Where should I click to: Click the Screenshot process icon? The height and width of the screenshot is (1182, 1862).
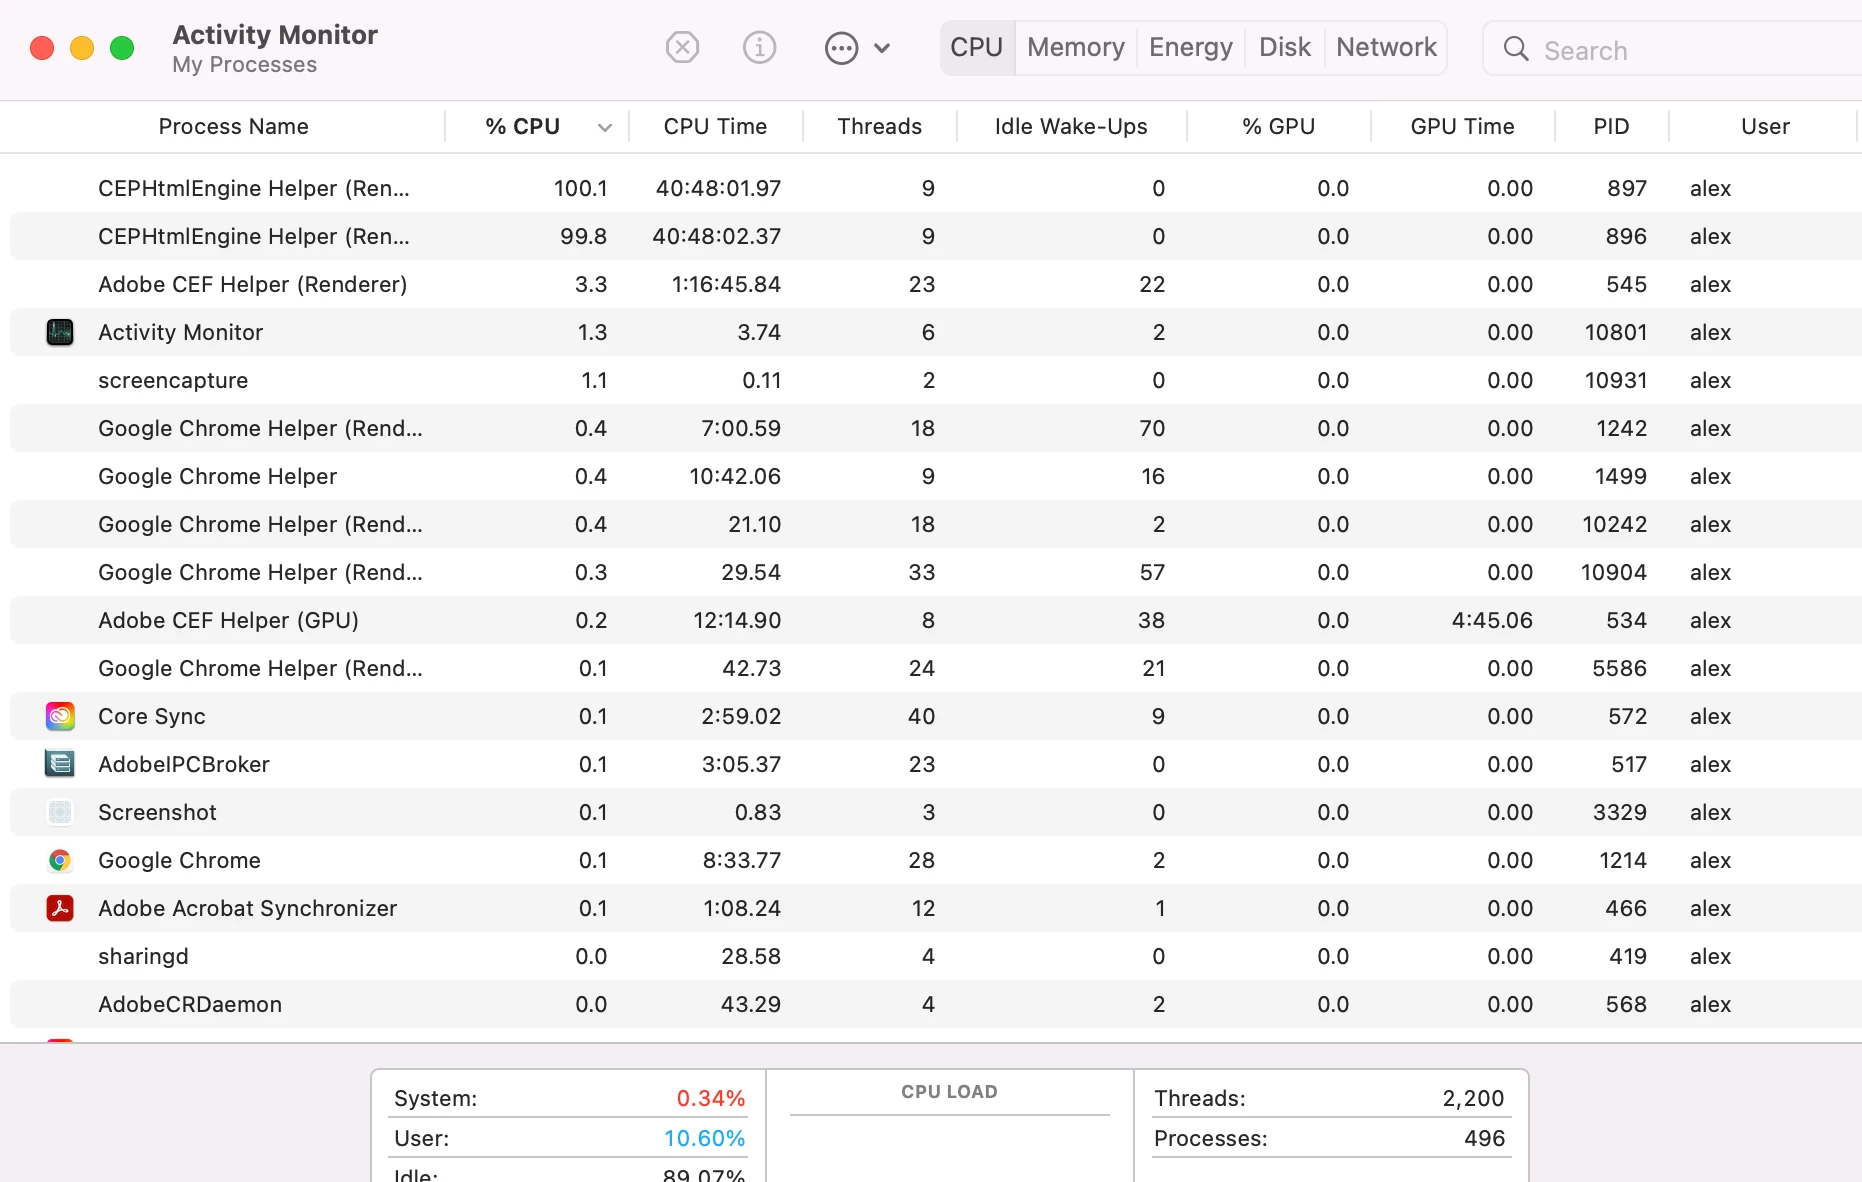(60, 812)
